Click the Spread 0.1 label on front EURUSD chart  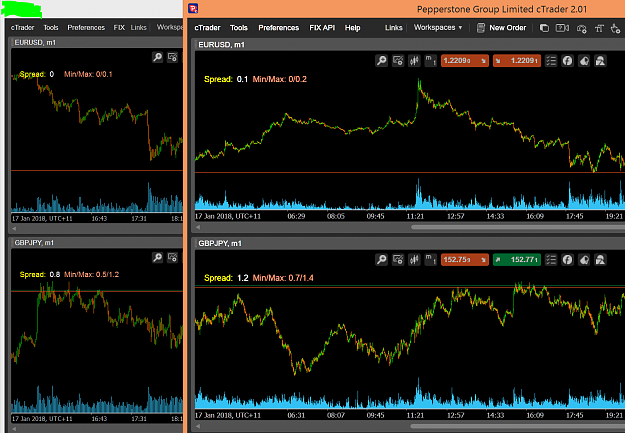pyautogui.click(x=226, y=79)
